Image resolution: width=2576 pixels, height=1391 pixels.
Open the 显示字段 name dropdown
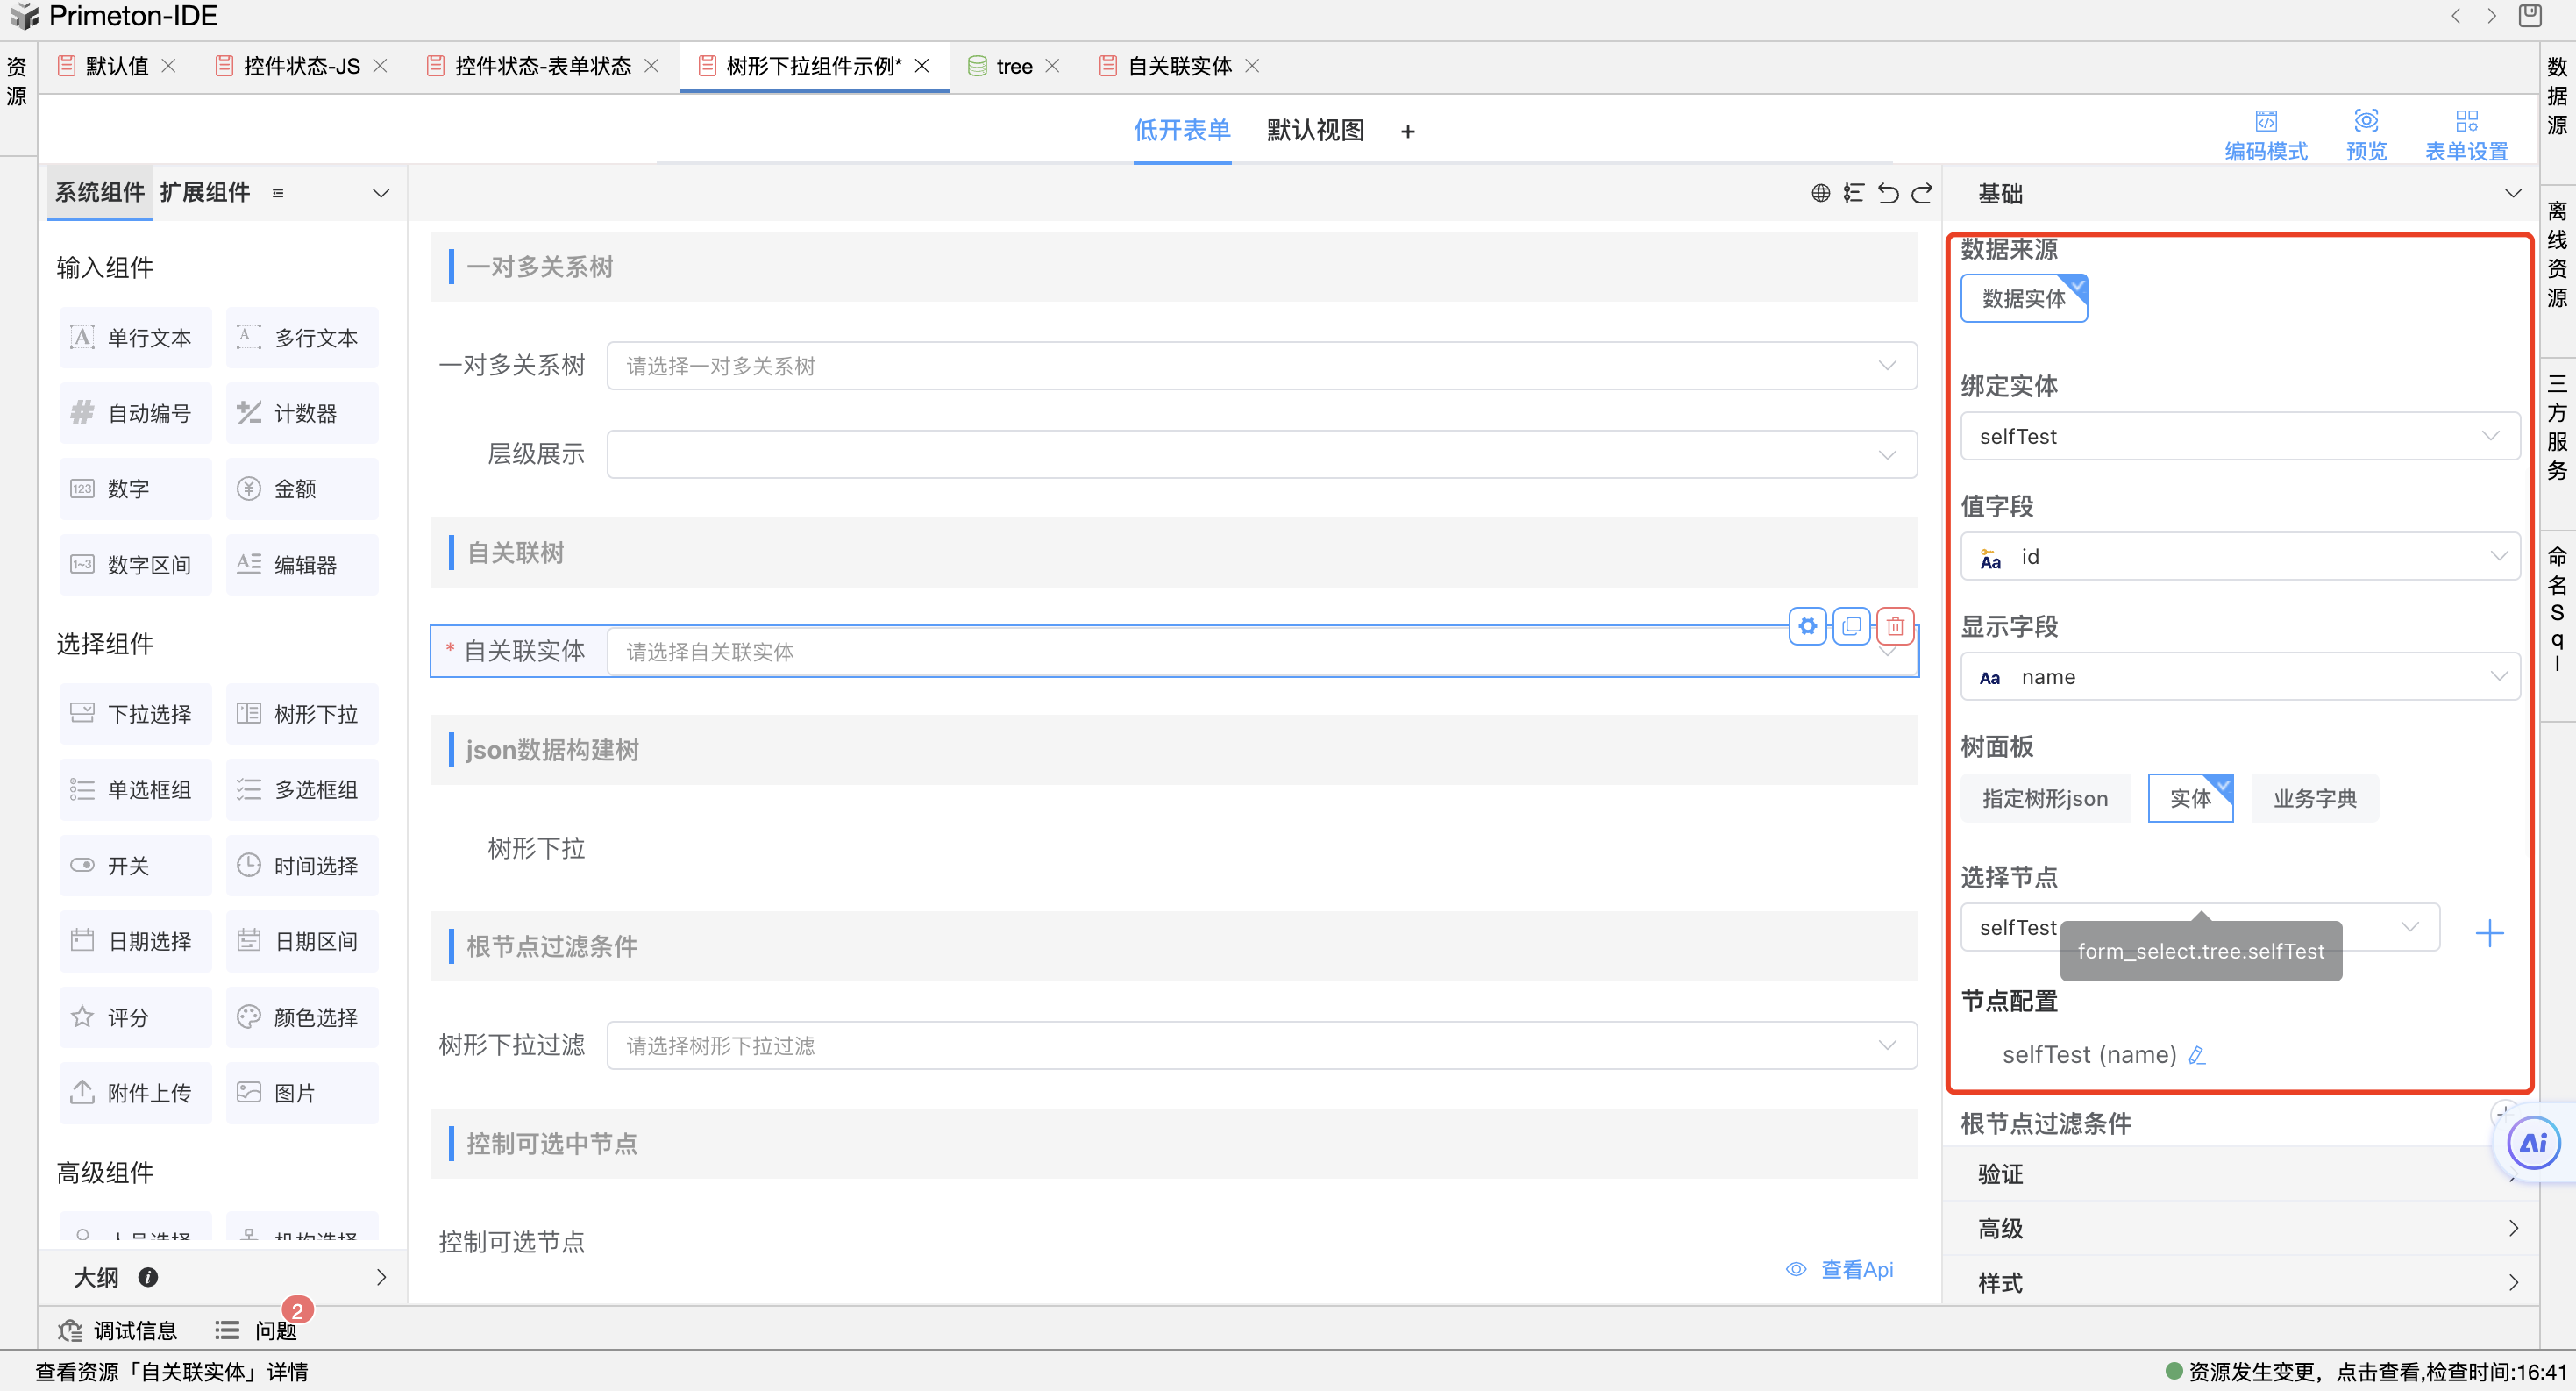pyautogui.click(x=2238, y=677)
